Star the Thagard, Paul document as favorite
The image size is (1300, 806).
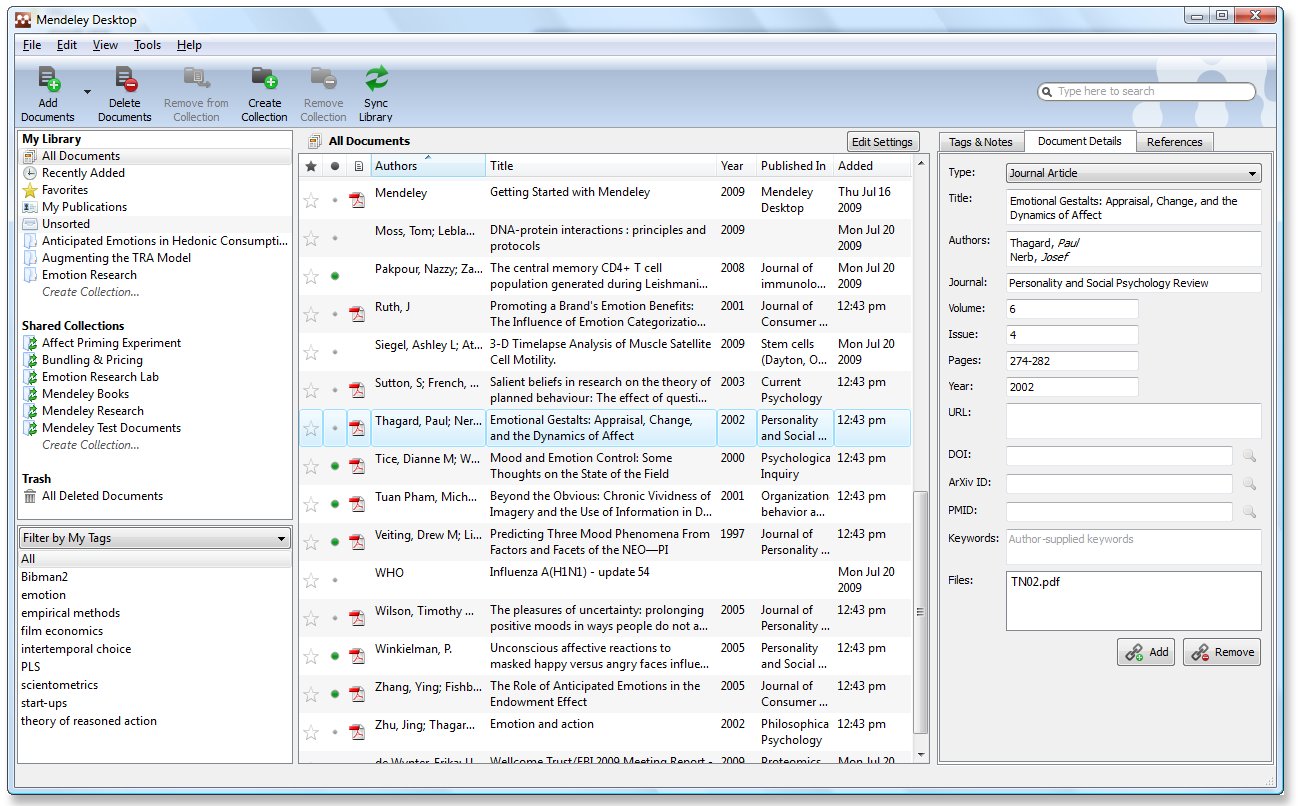[311, 428]
